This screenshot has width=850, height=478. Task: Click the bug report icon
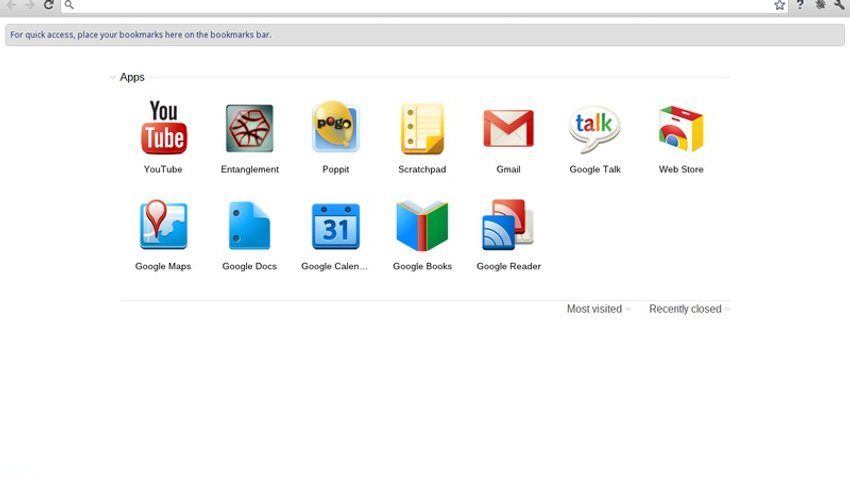[x=820, y=5]
